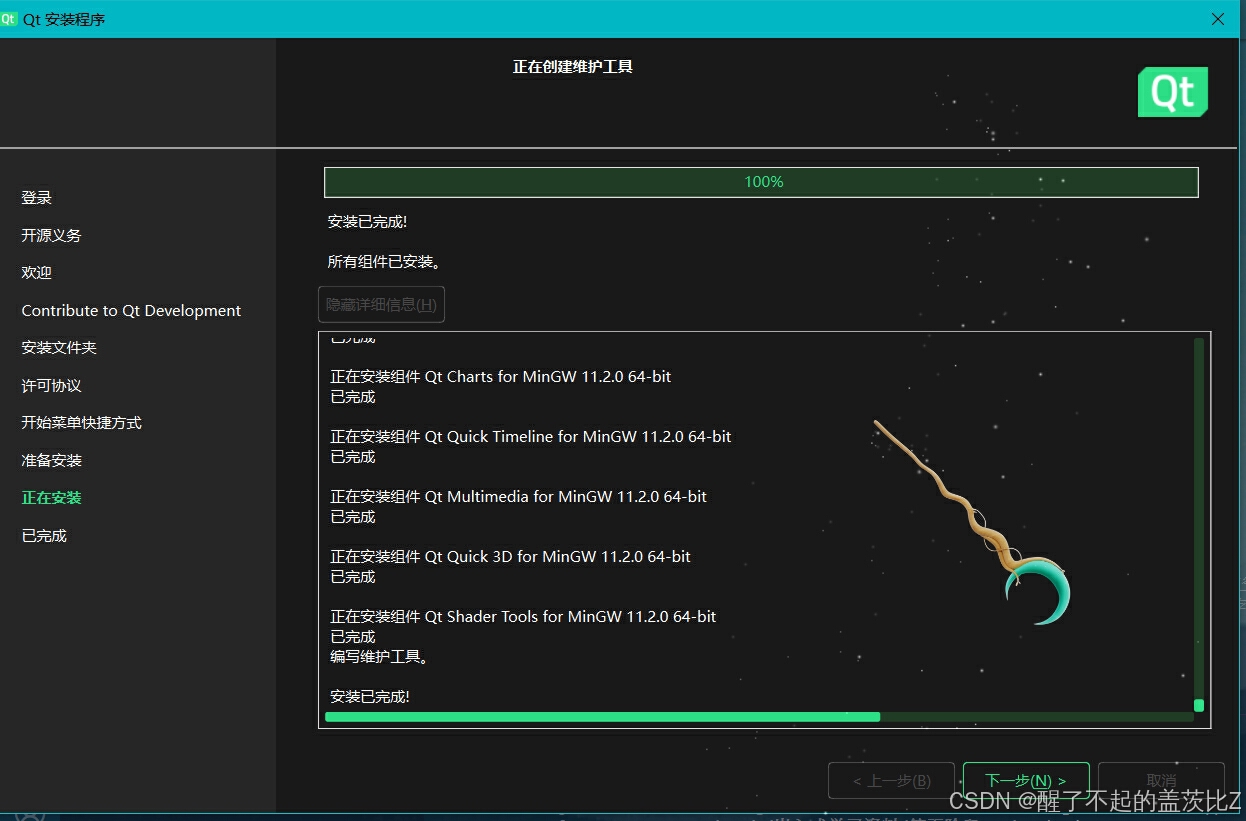The image size is (1246, 821).
Task: Select Contribute to Qt Development step
Action: tap(131, 311)
